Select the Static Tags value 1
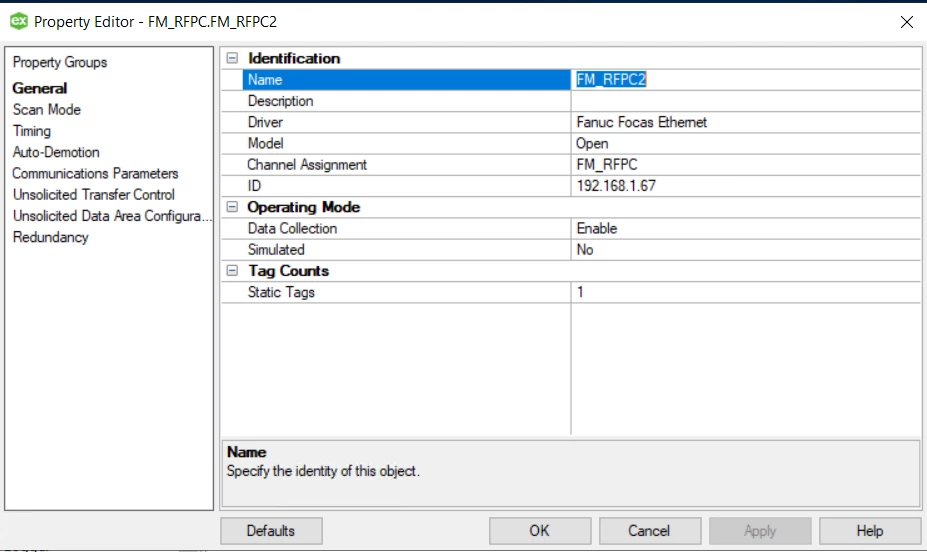Screen dimensions: 927x552 point(746,293)
